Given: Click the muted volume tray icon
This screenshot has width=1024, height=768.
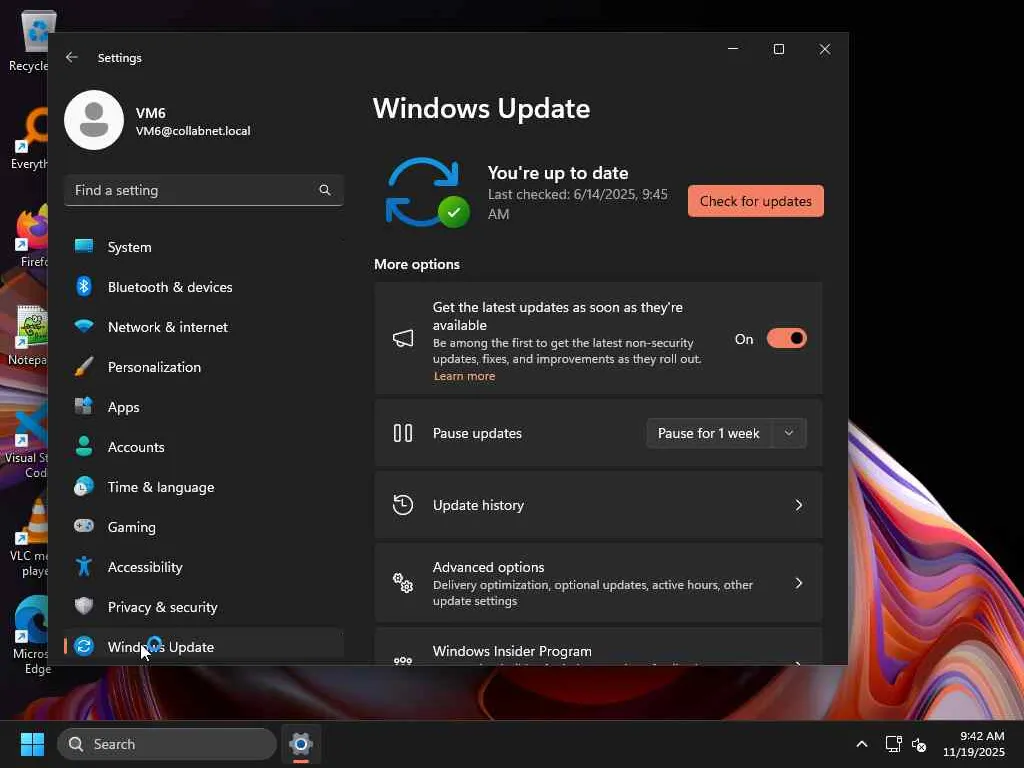Looking at the screenshot, I should 919,744.
